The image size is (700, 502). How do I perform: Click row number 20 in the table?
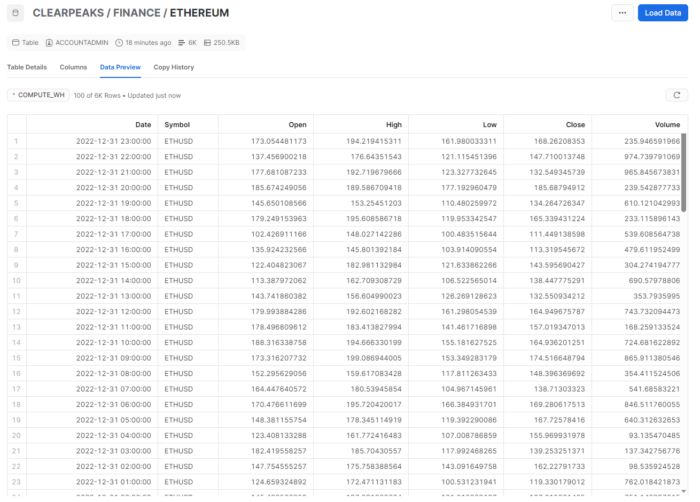[x=17, y=435]
